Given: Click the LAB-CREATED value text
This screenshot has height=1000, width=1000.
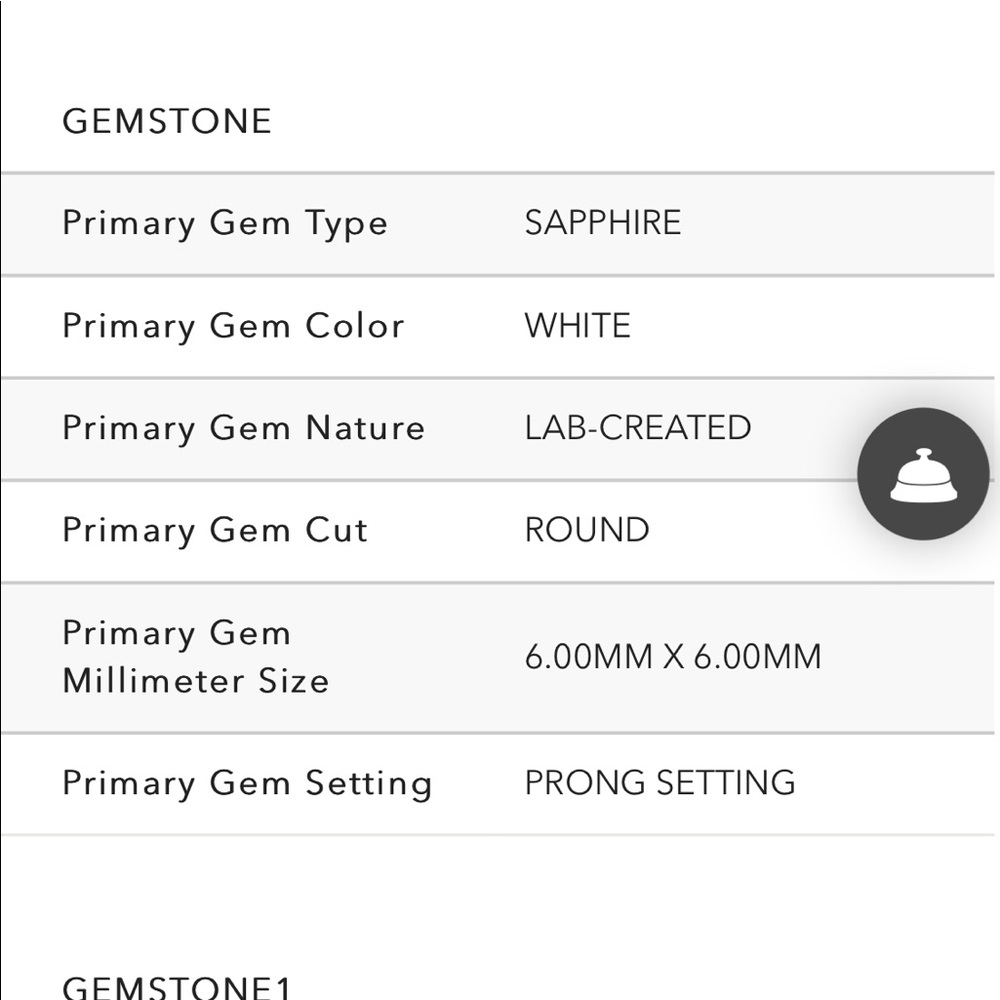Looking at the screenshot, I should (638, 428).
